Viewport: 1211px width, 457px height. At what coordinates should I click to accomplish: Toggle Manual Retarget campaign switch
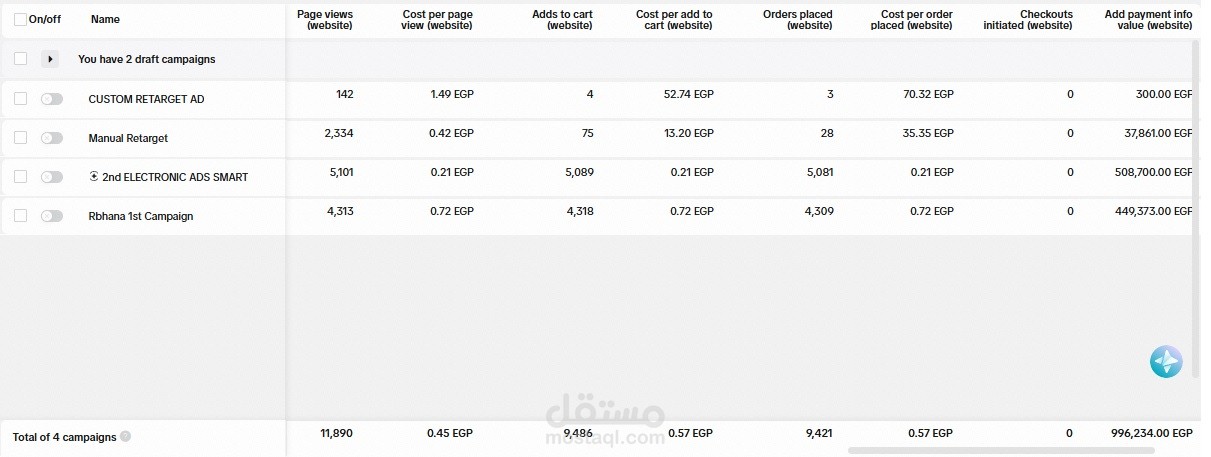coord(52,138)
